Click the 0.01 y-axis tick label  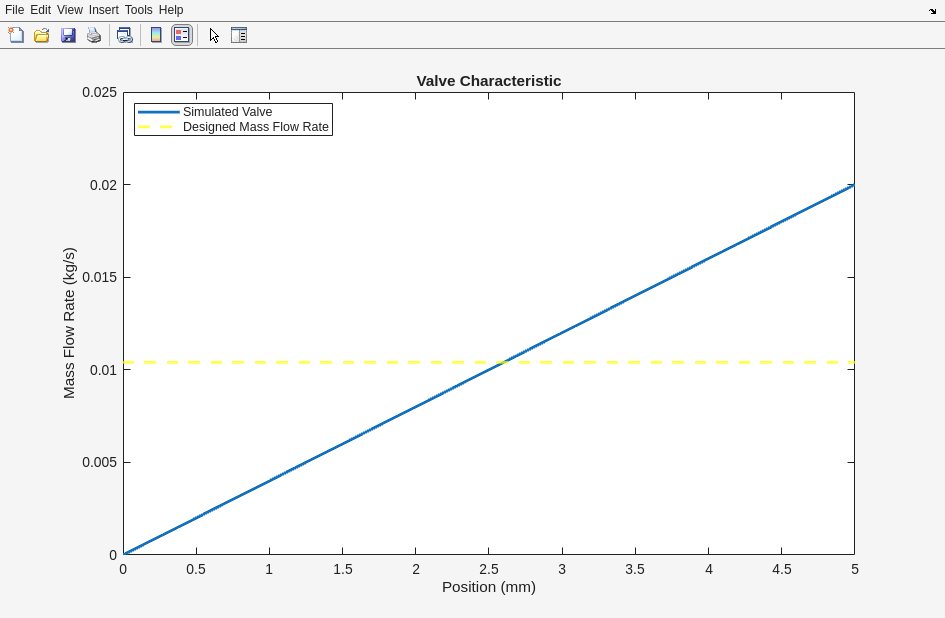pos(103,370)
